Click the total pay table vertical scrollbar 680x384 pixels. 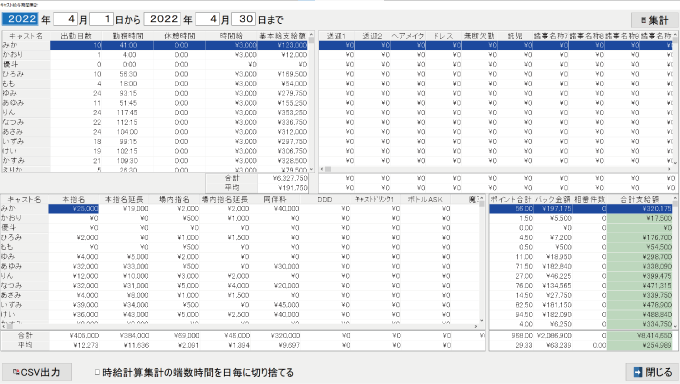(676, 262)
